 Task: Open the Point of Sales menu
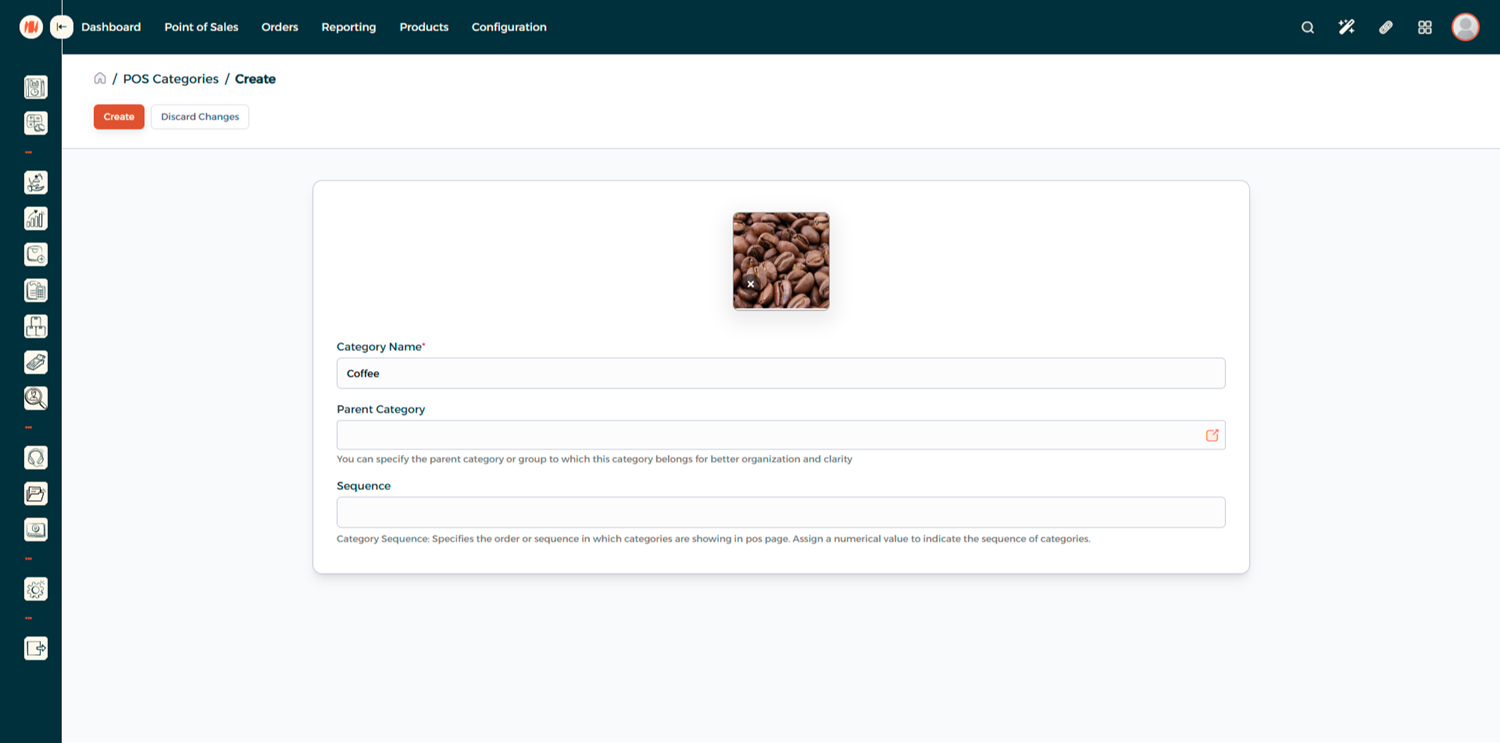[x=201, y=27]
